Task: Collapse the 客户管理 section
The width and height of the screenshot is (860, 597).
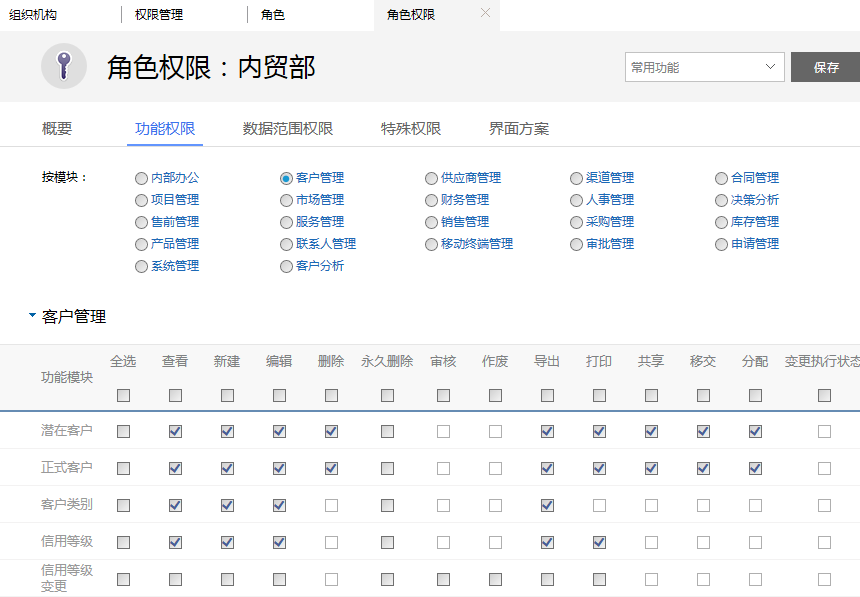Action: tap(33, 315)
